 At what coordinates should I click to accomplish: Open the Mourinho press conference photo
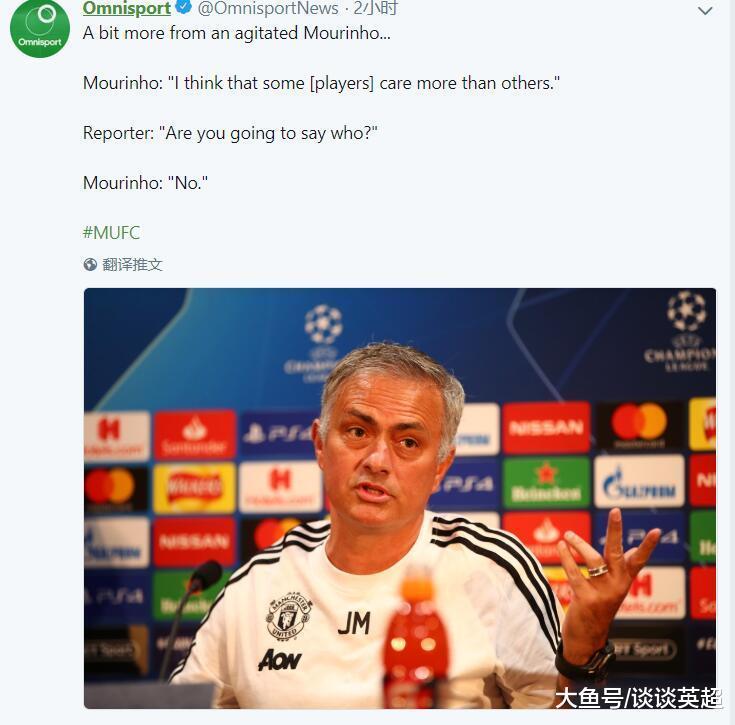(x=400, y=498)
